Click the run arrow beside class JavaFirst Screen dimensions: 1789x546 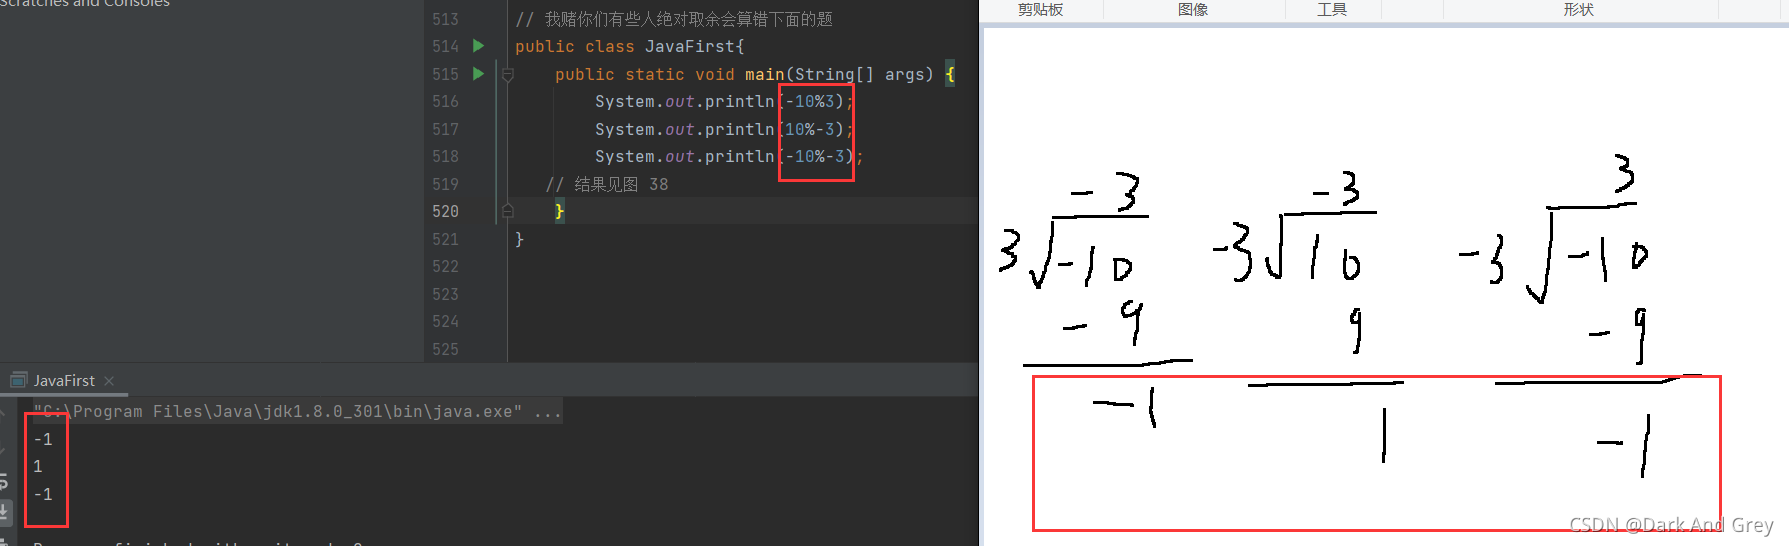(478, 46)
